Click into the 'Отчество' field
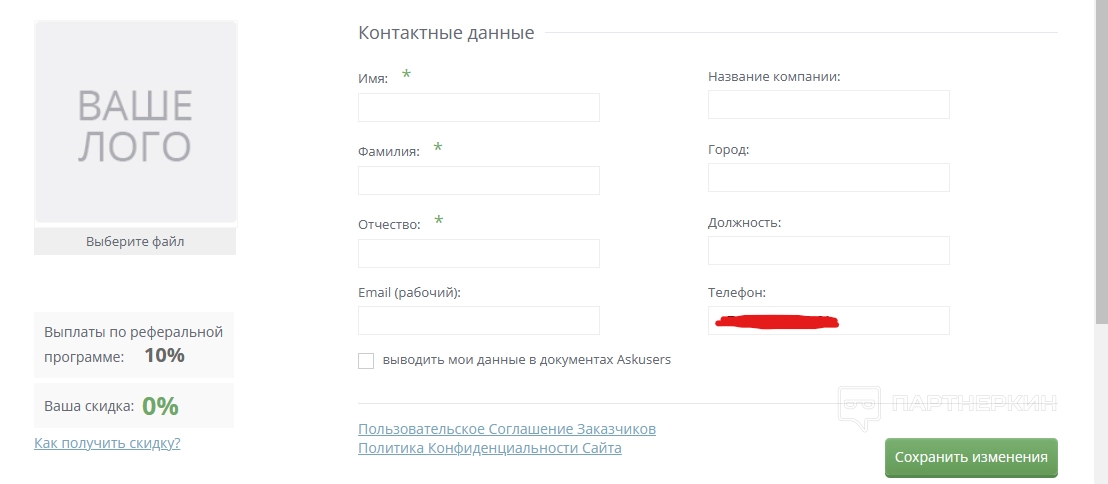The image size is (1108, 484). [478, 253]
